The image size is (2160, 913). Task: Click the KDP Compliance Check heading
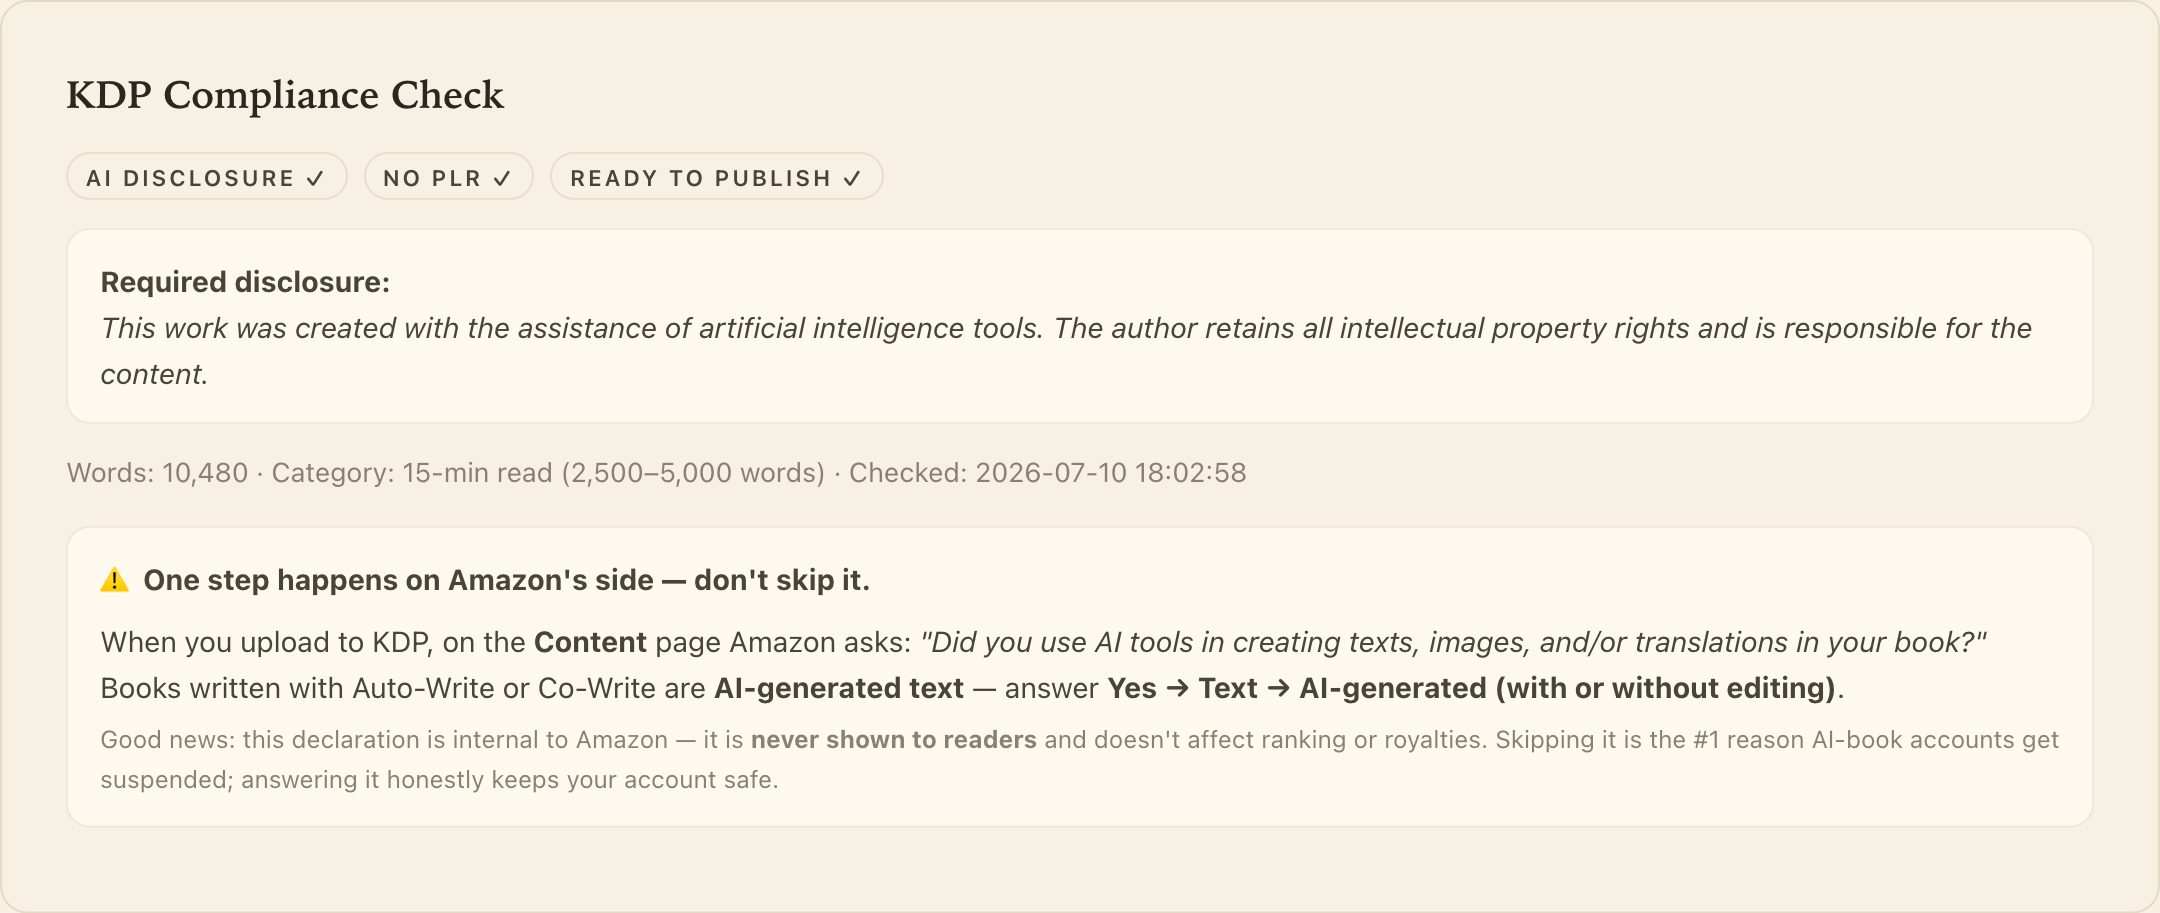pyautogui.click(x=285, y=95)
